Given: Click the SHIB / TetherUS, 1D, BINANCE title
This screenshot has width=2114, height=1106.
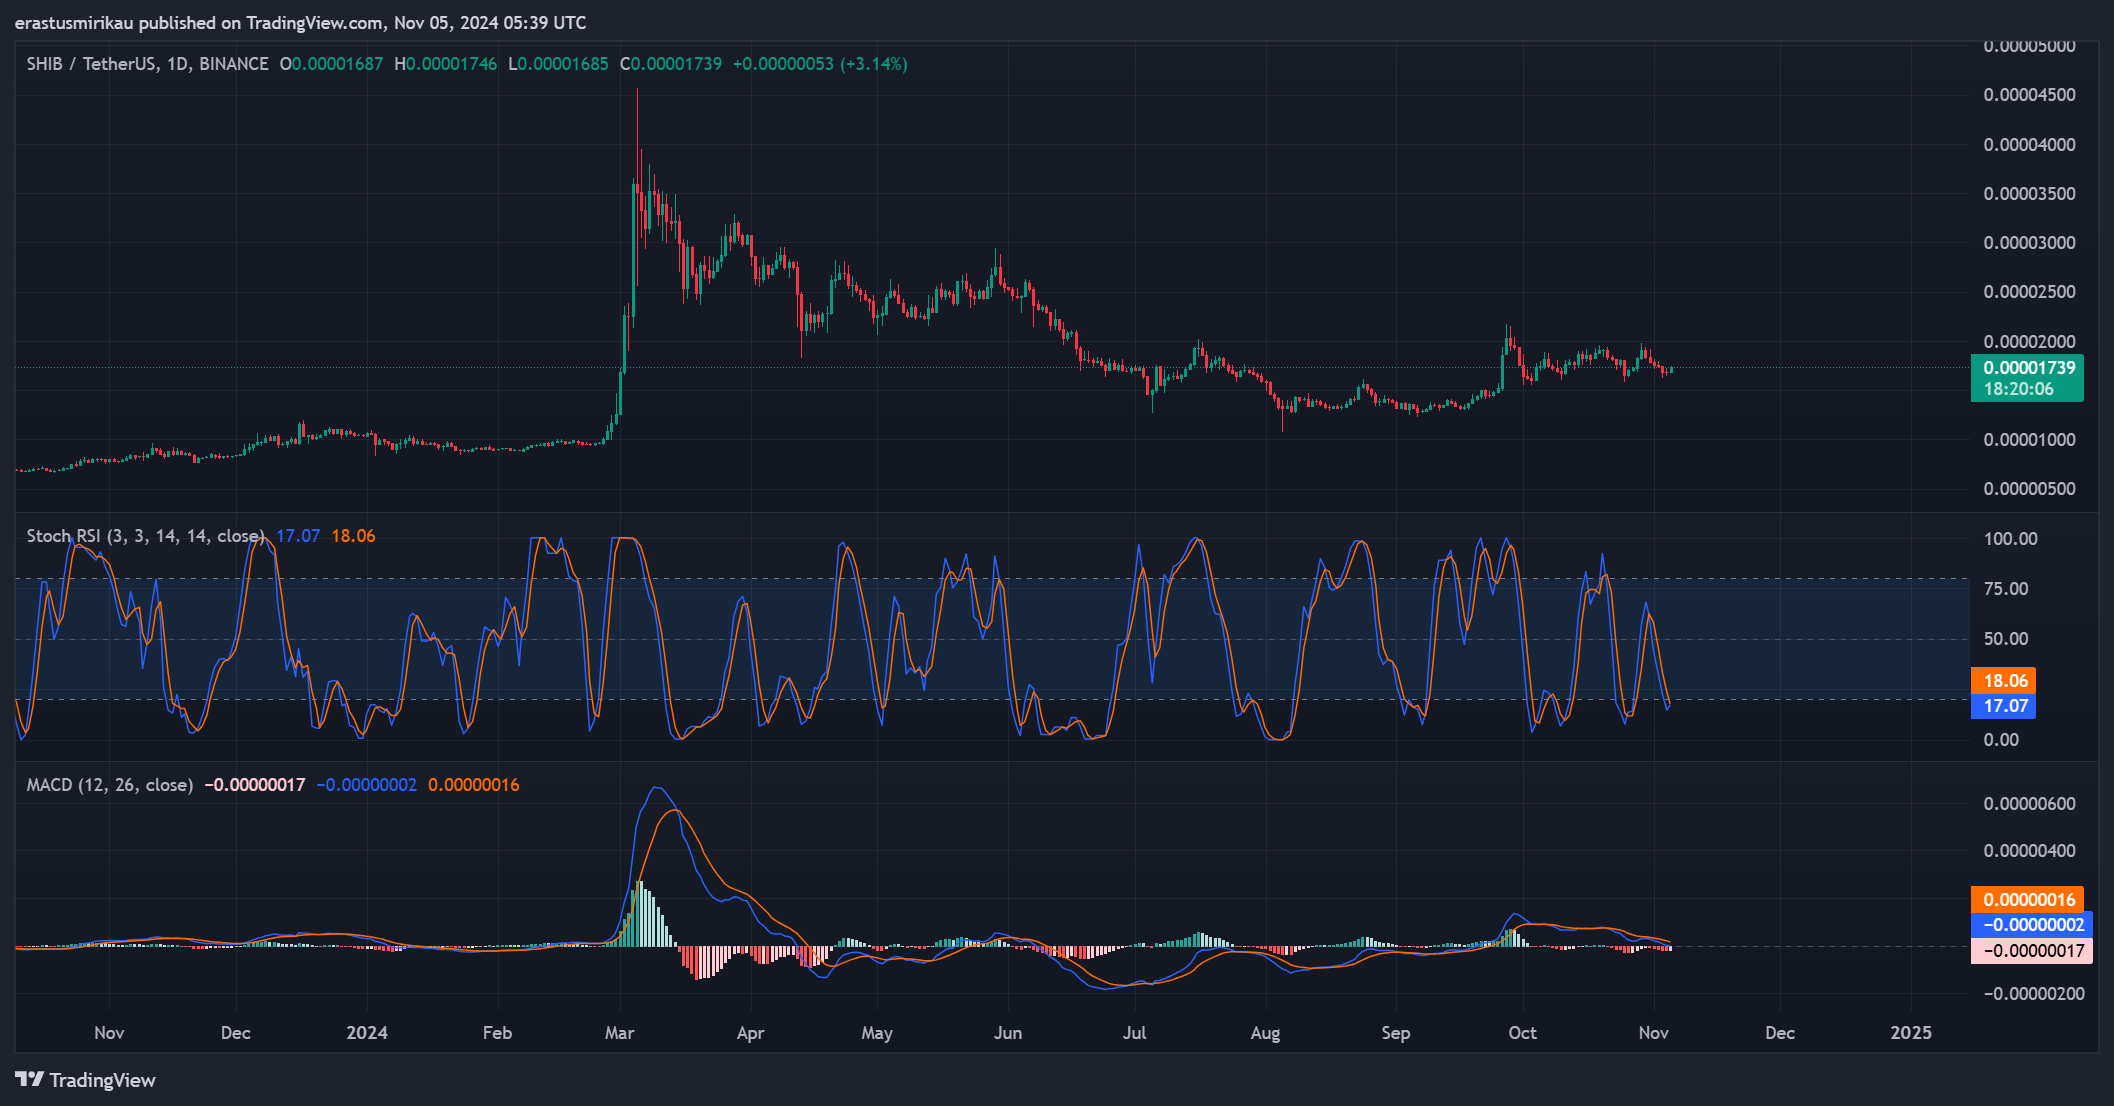Looking at the screenshot, I should pos(147,64).
